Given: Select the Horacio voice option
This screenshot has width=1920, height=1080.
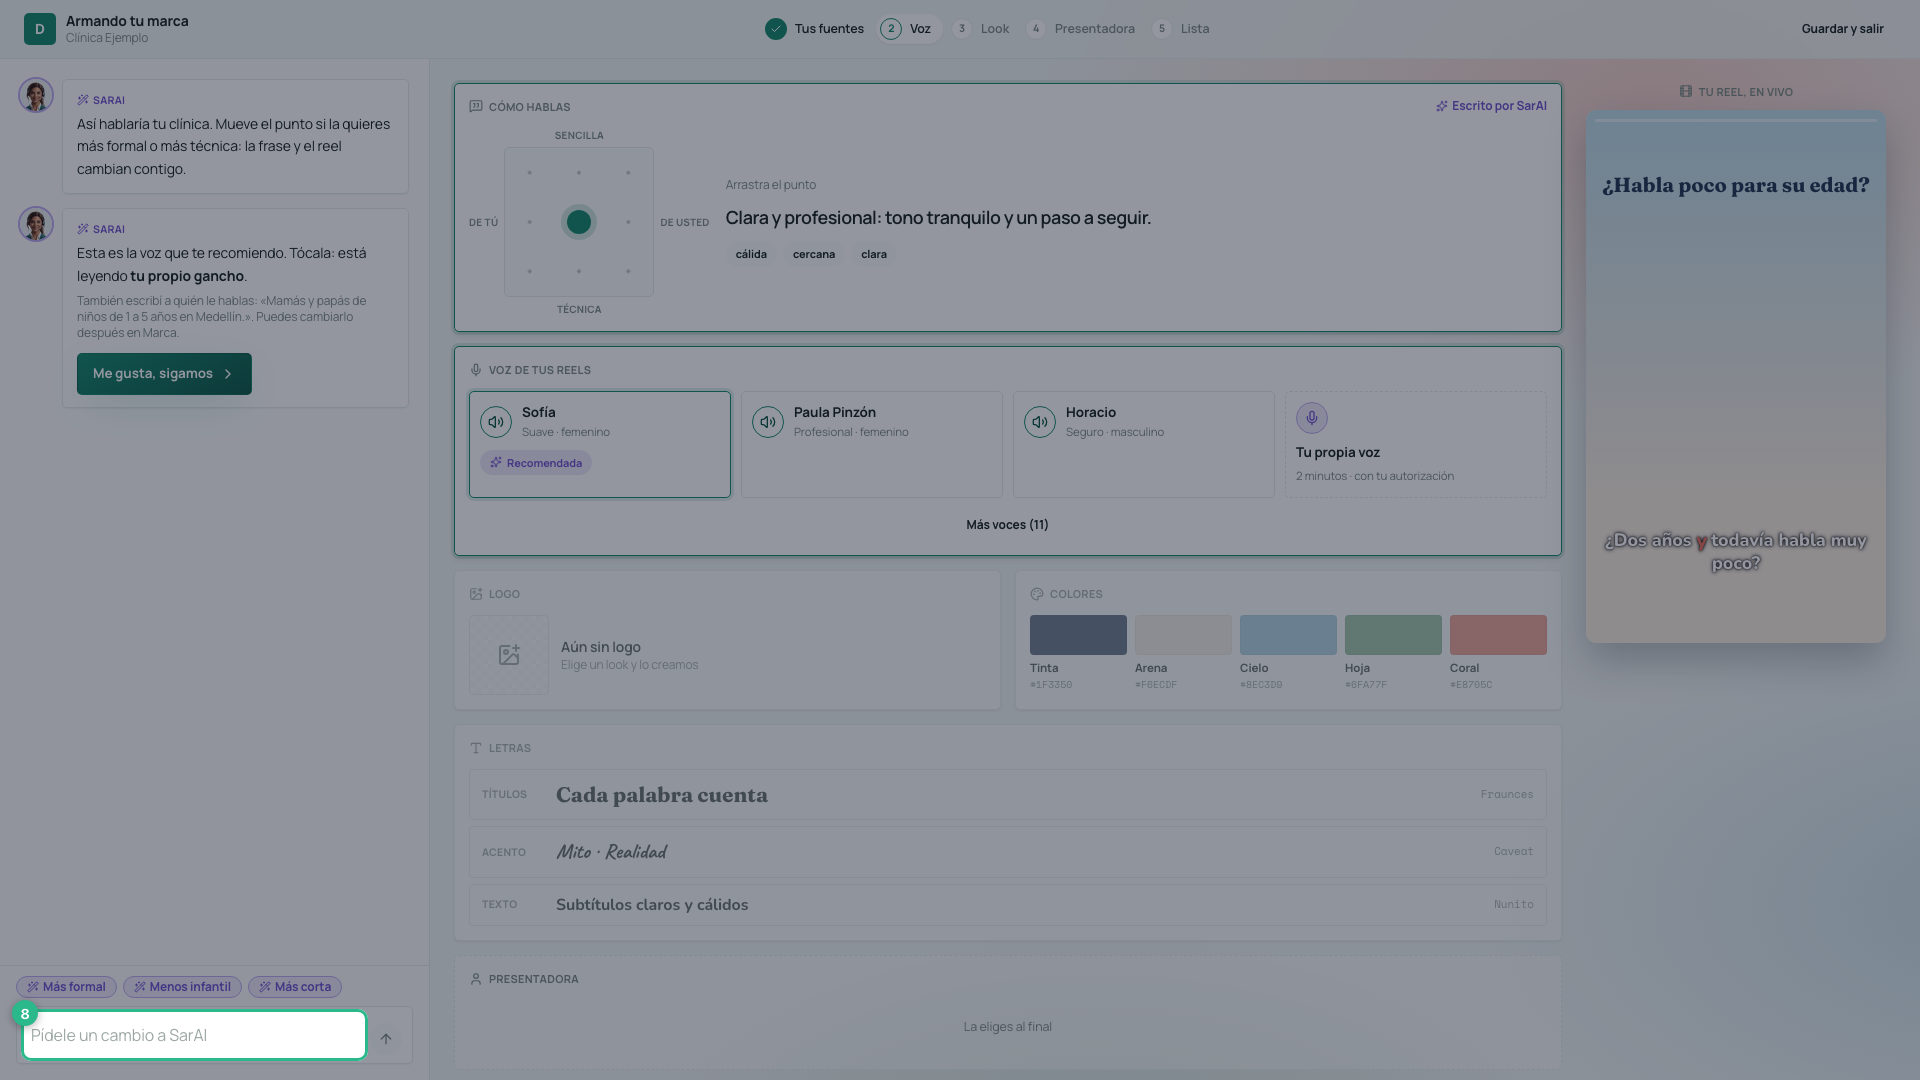Looking at the screenshot, I should coord(1144,444).
